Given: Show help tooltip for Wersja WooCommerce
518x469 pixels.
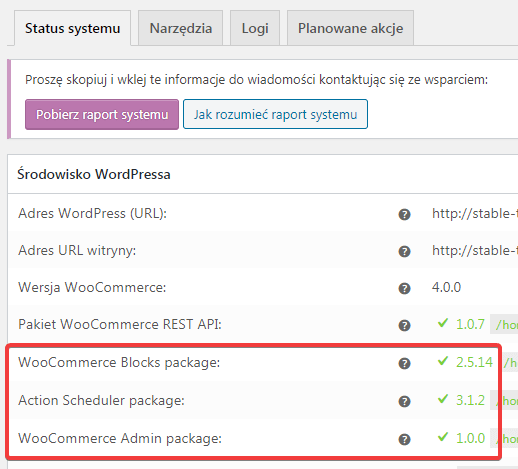Looking at the screenshot, I should [404, 288].
